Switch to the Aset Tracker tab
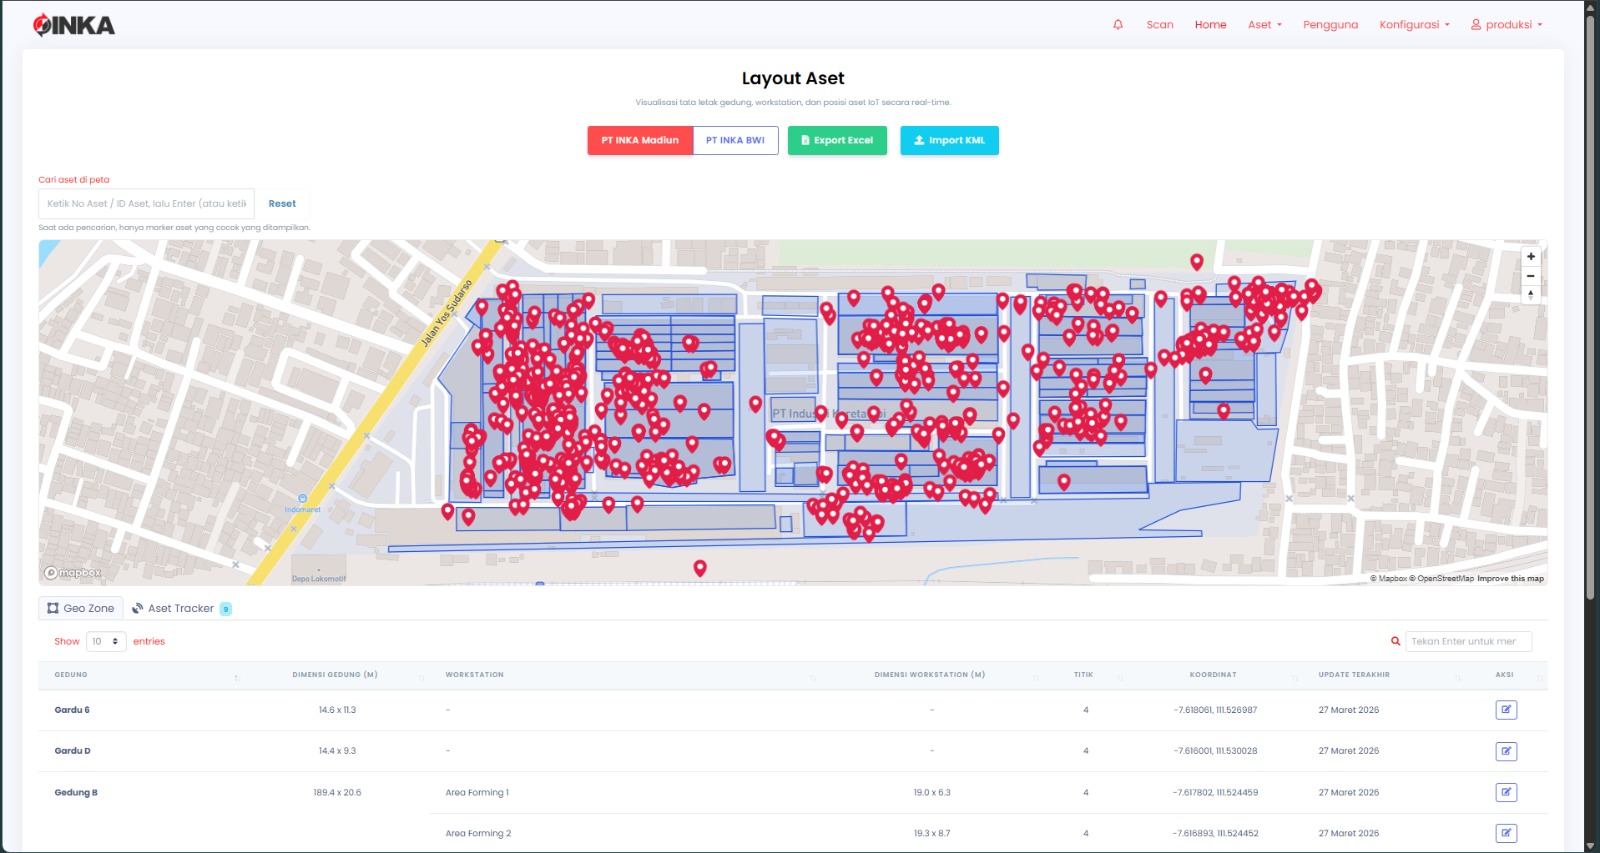Image resolution: width=1600 pixels, height=853 pixels. pos(181,608)
